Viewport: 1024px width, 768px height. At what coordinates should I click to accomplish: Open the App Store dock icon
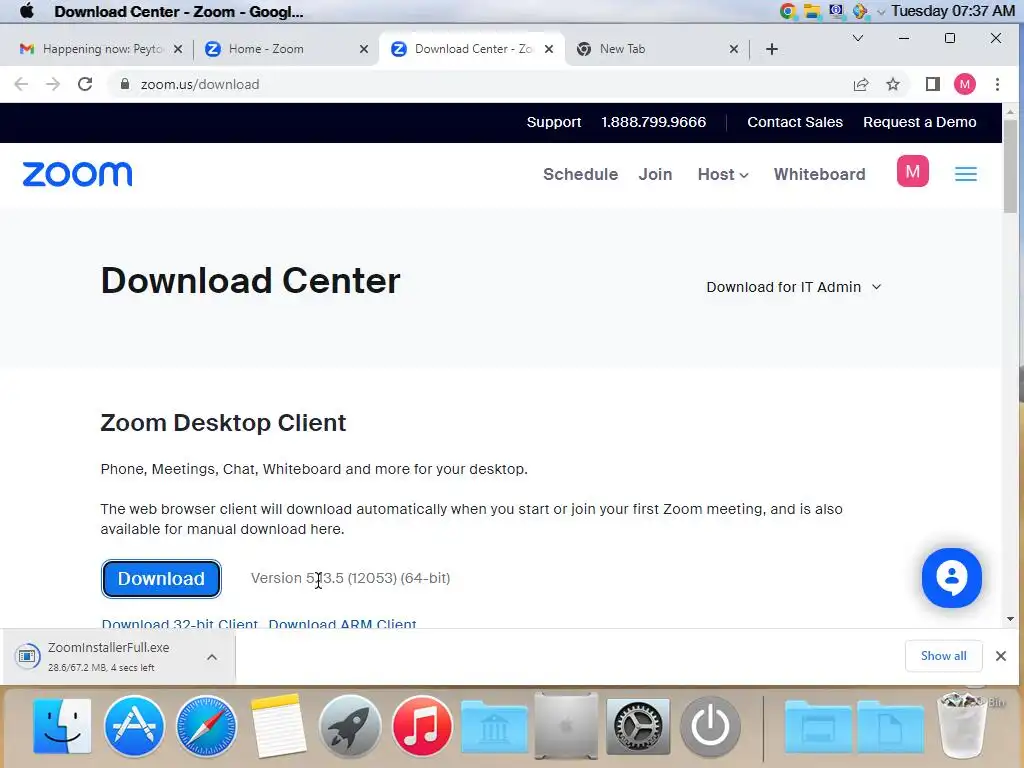click(134, 726)
